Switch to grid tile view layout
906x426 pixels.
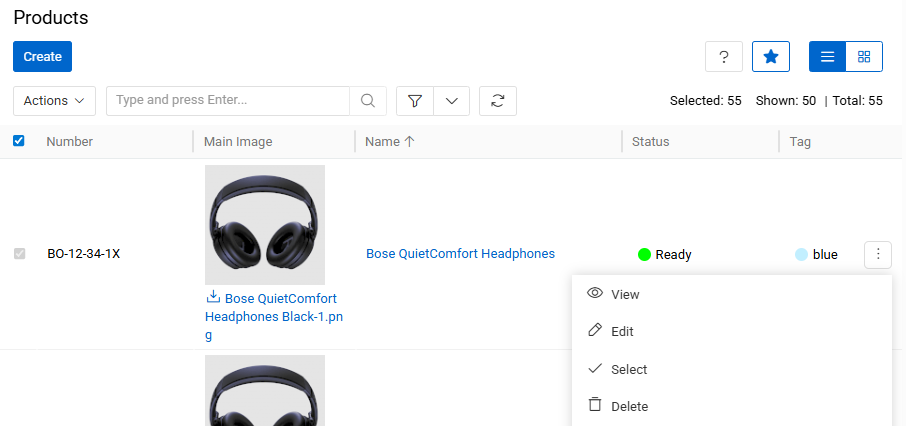click(864, 57)
